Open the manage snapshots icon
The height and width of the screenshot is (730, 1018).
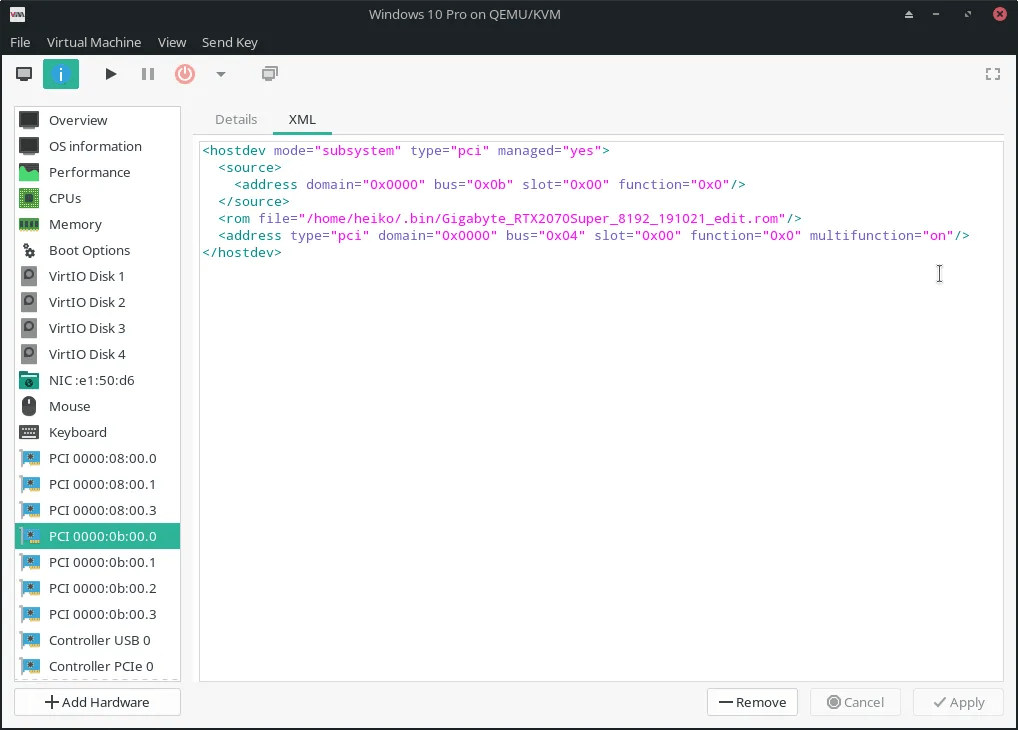click(270, 74)
